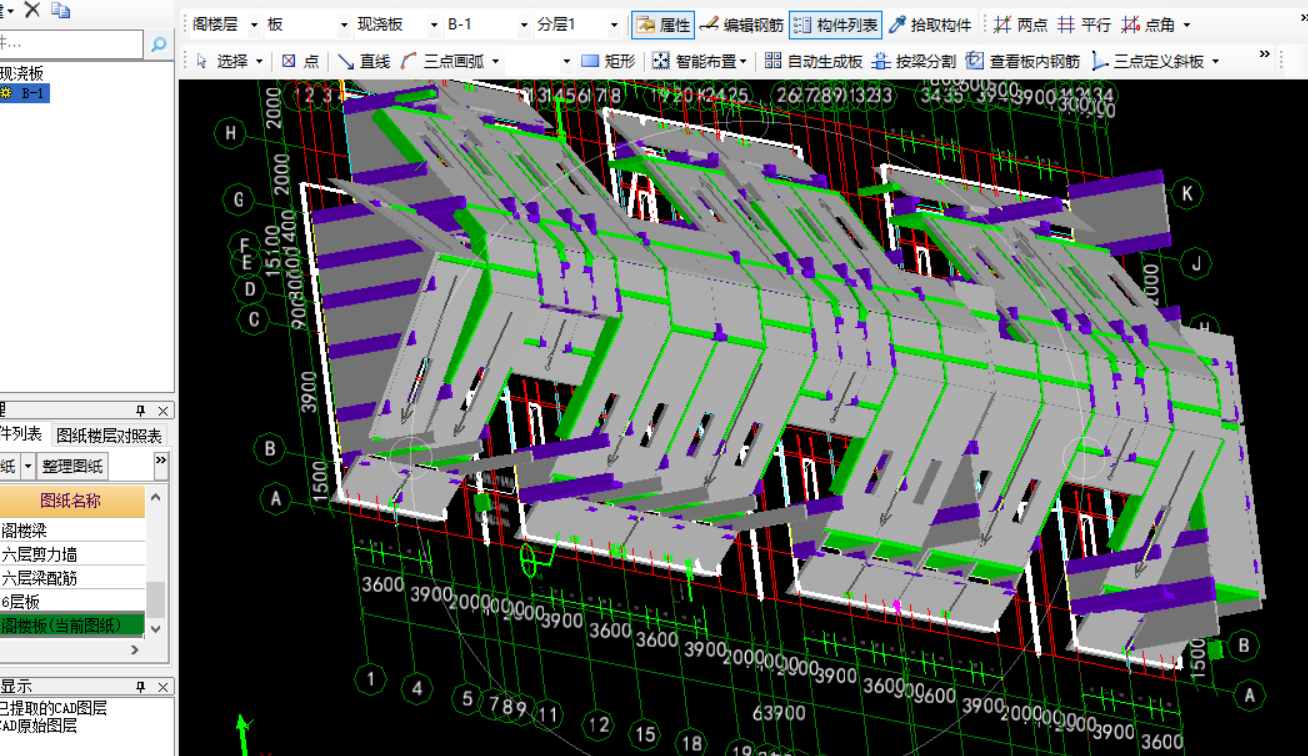Select the 六层剪力墙 drawing row
The image size is (1308, 756).
(72, 554)
